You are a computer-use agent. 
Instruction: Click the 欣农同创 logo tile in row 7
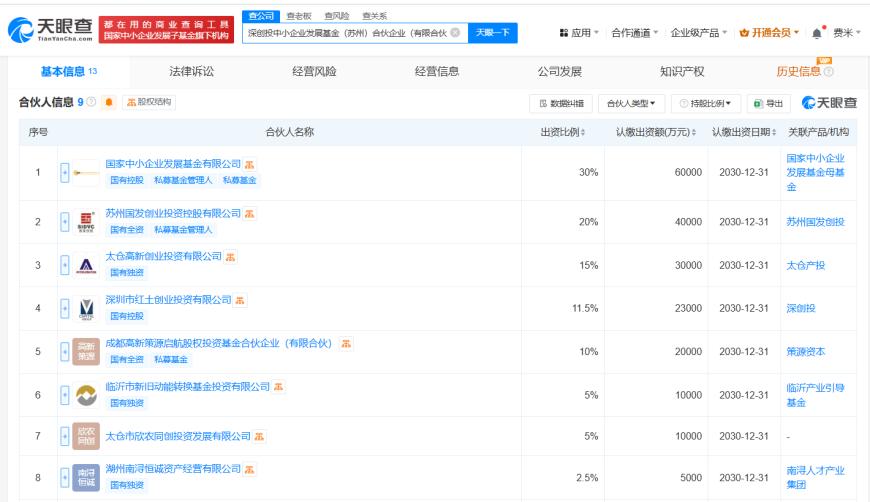(x=86, y=436)
